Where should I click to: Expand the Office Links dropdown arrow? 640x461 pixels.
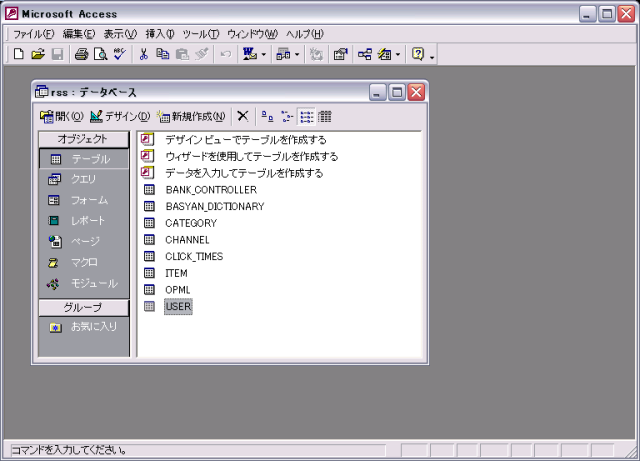pyautogui.click(x=264, y=54)
